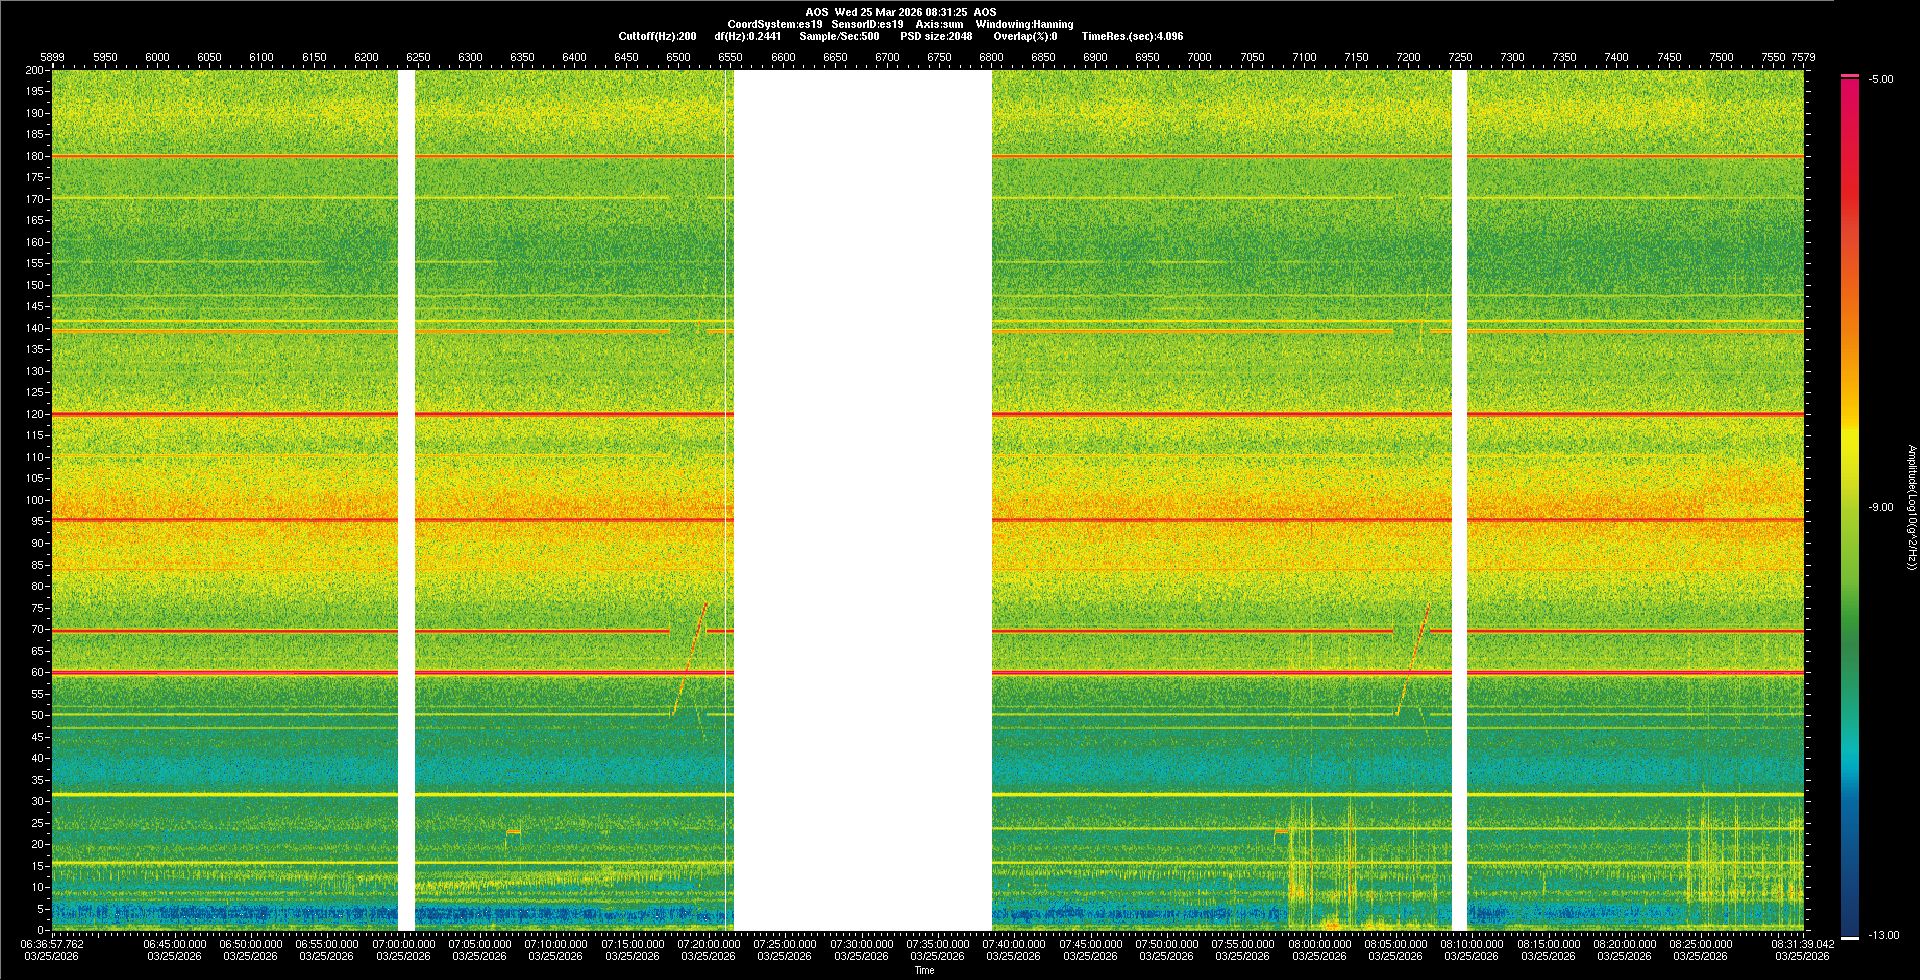Click the 200 Hz label on left axis

coord(35,70)
